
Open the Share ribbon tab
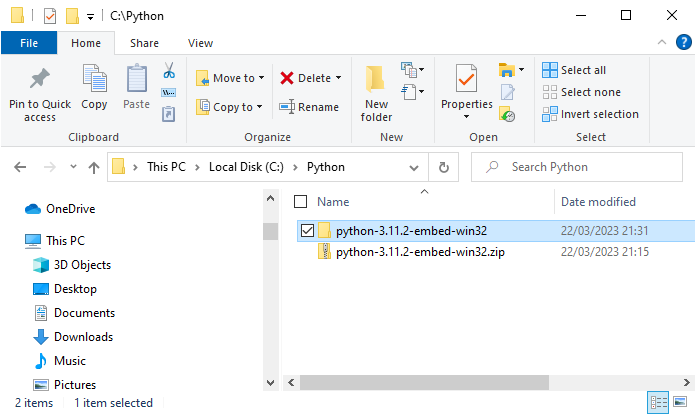point(144,43)
